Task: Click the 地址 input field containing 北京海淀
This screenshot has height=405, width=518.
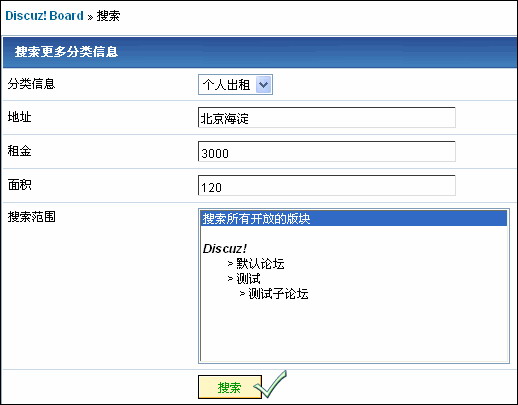Action: 327,118
